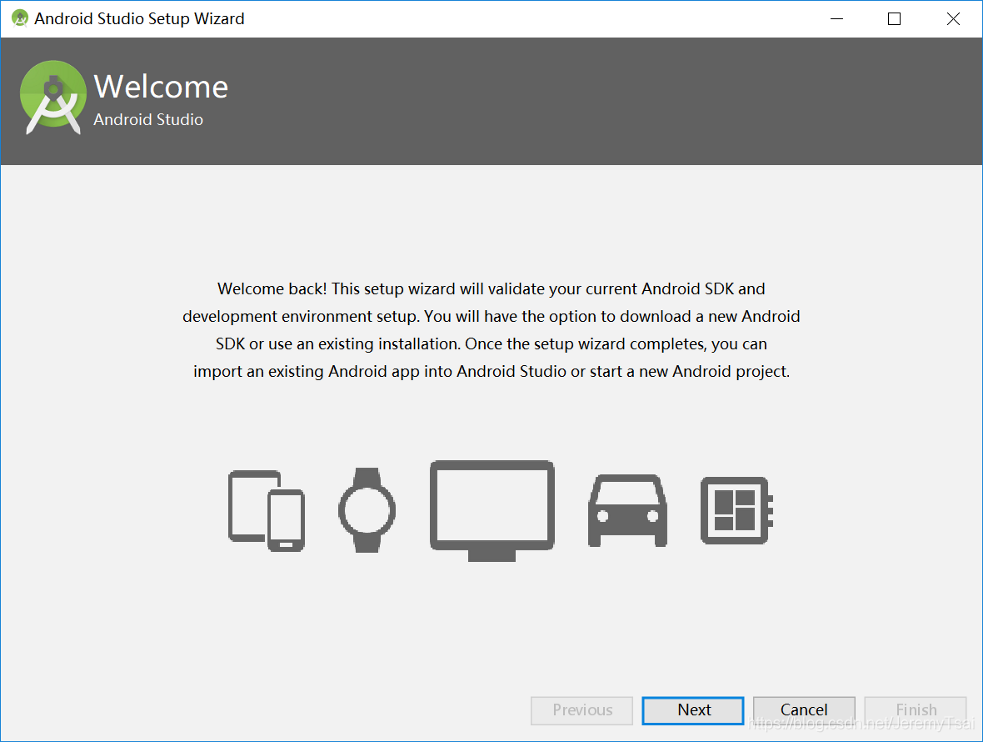Click the Welcome heading text

161,86
